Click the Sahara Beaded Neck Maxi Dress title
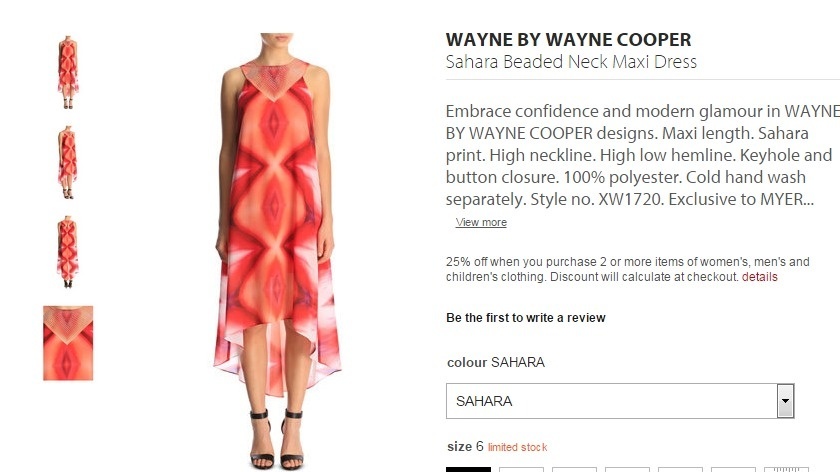Viewport: 840px width, 472px height. tap(571, 62)
